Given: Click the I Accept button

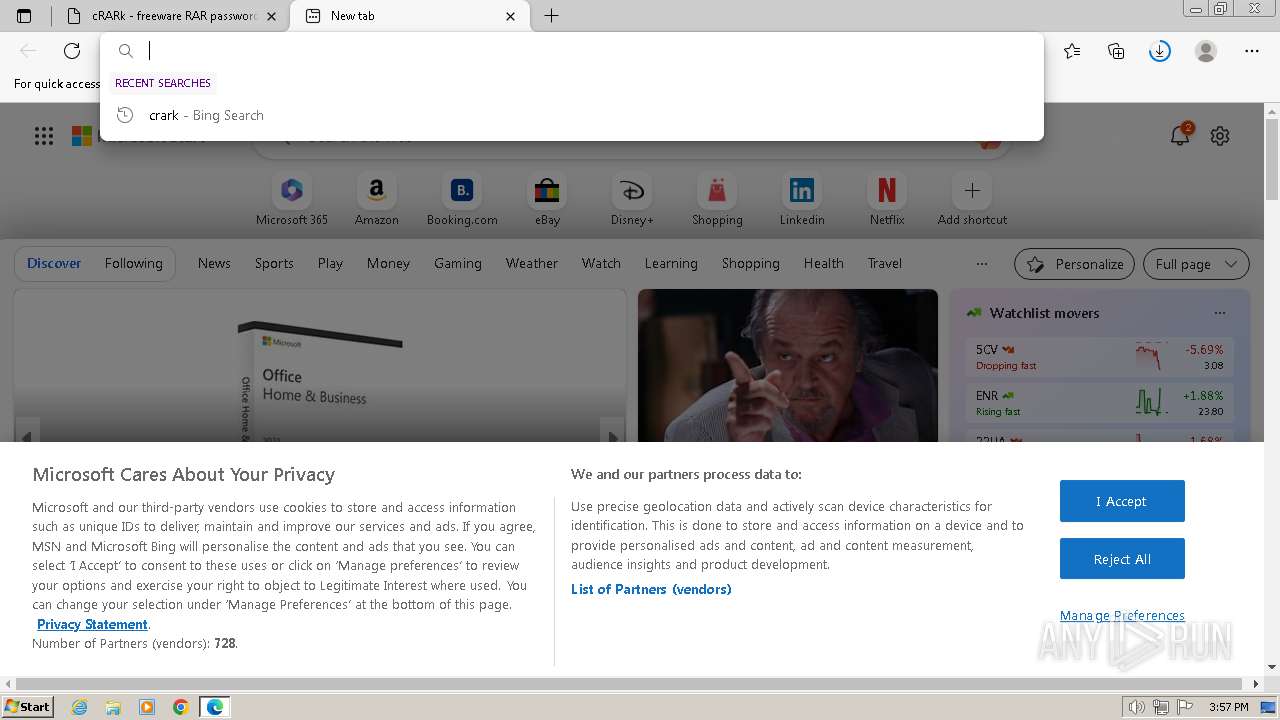Looking at the screenshot, I should [x=1122, y=501].
